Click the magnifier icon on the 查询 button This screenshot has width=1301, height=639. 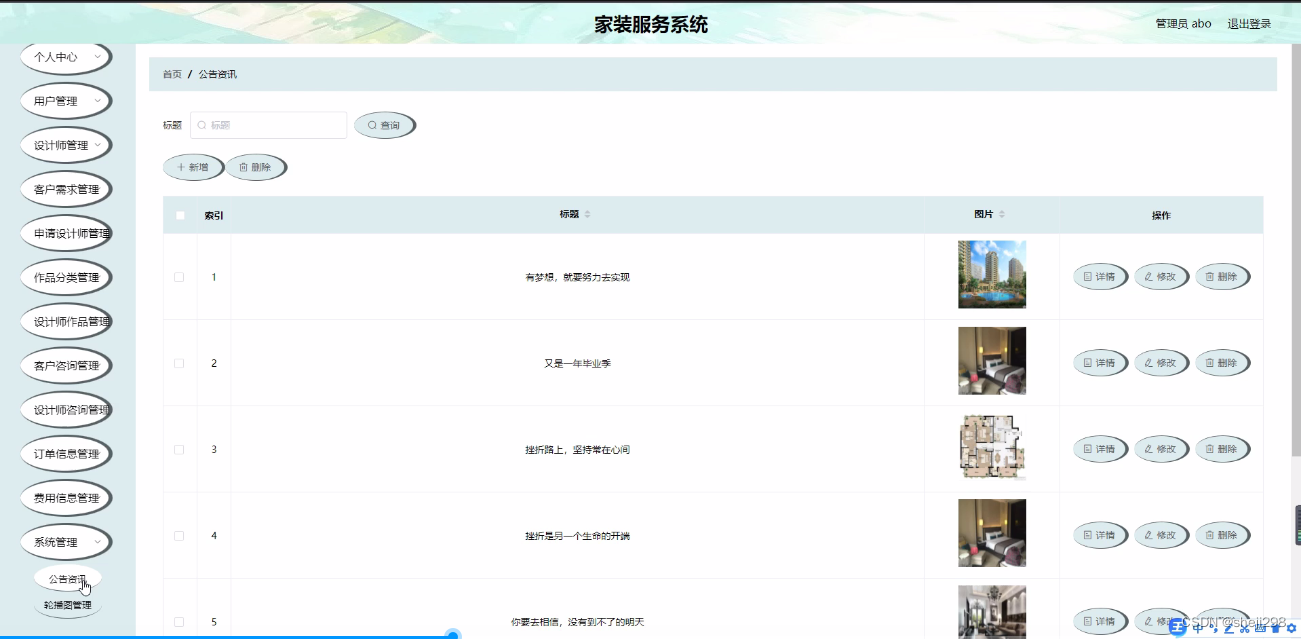pyautogui.click(x=371, y=124)
